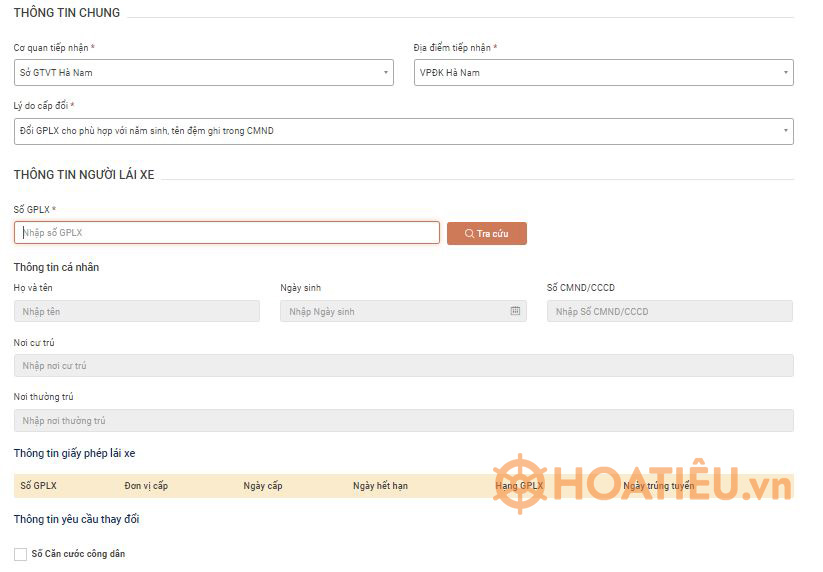Click the Số CMND/CCCD input field
This screenshot has width=823, height=572.
(x=669, y=311)
